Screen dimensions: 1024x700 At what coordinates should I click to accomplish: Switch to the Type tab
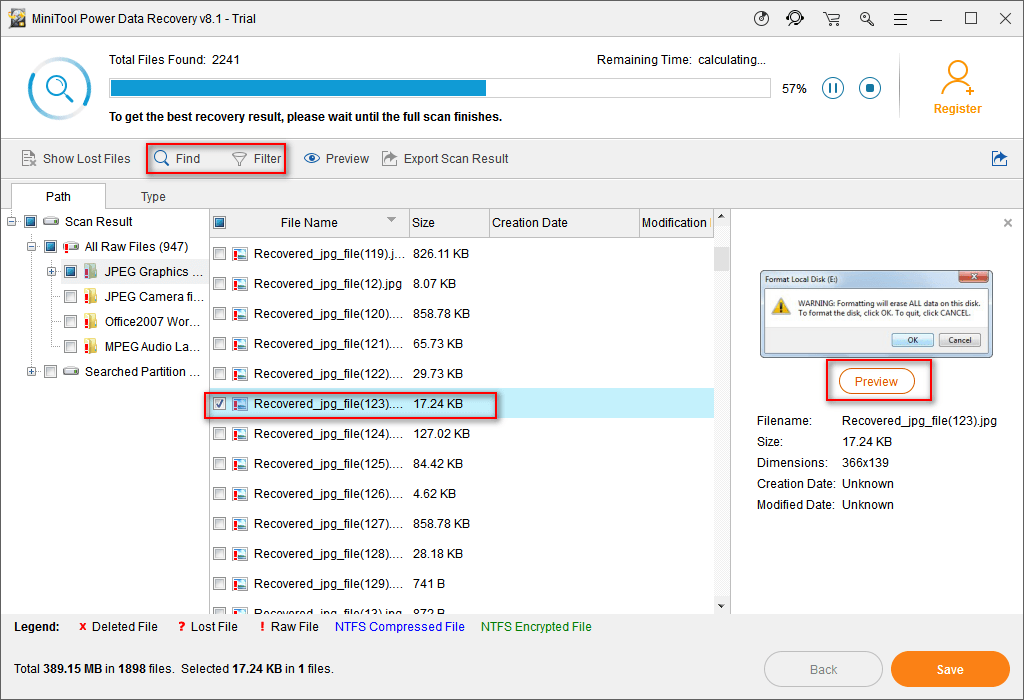click(153, 197)
